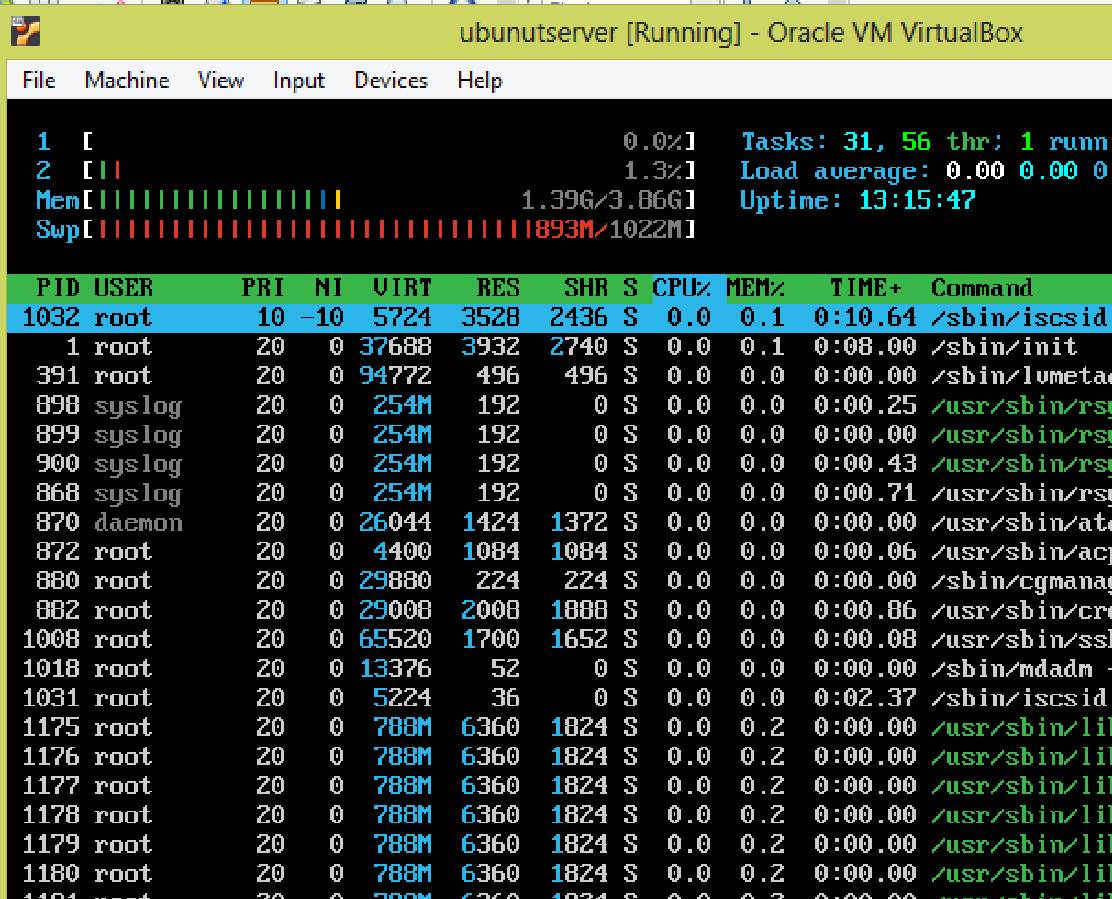
Task: Click the 37688 VIRT value for init
Action: pyautogui.click(x=395, y=347)
